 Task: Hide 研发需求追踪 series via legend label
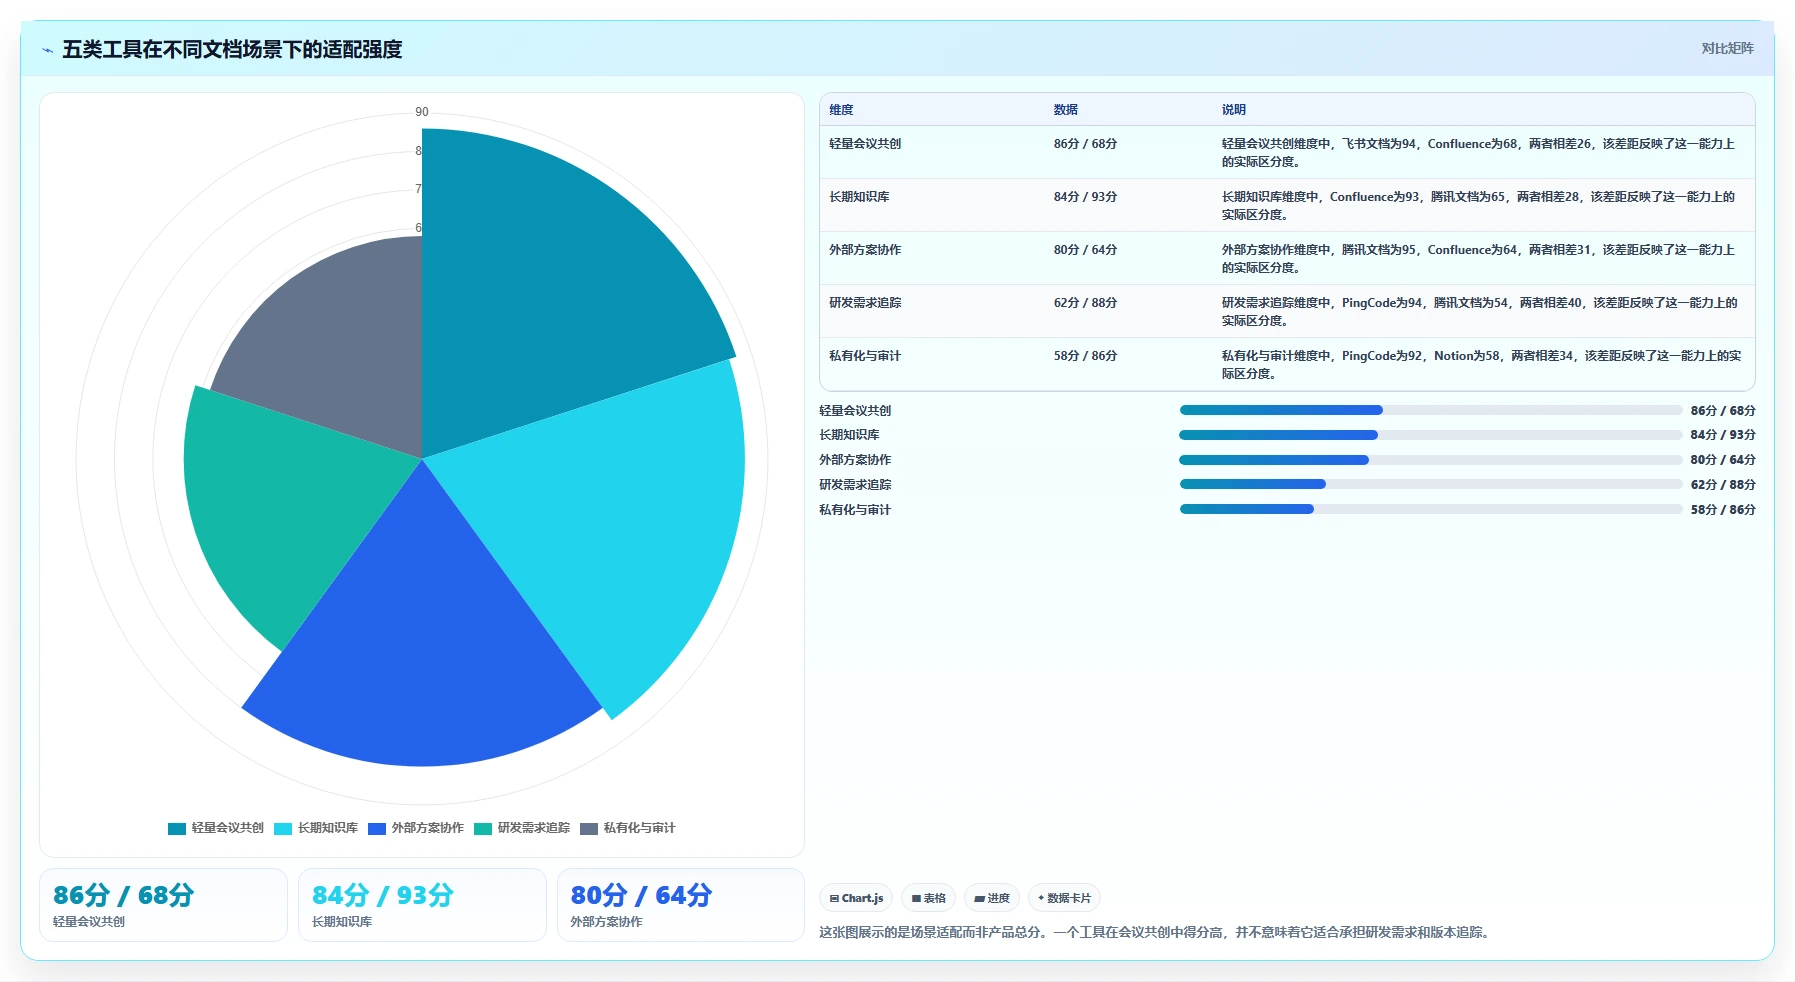pos(534,828)
